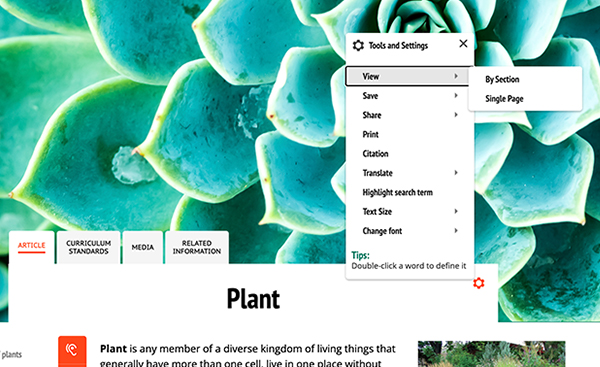Click the Plant article title
Viewport: 600px width, 367px height.
(253, 298)
